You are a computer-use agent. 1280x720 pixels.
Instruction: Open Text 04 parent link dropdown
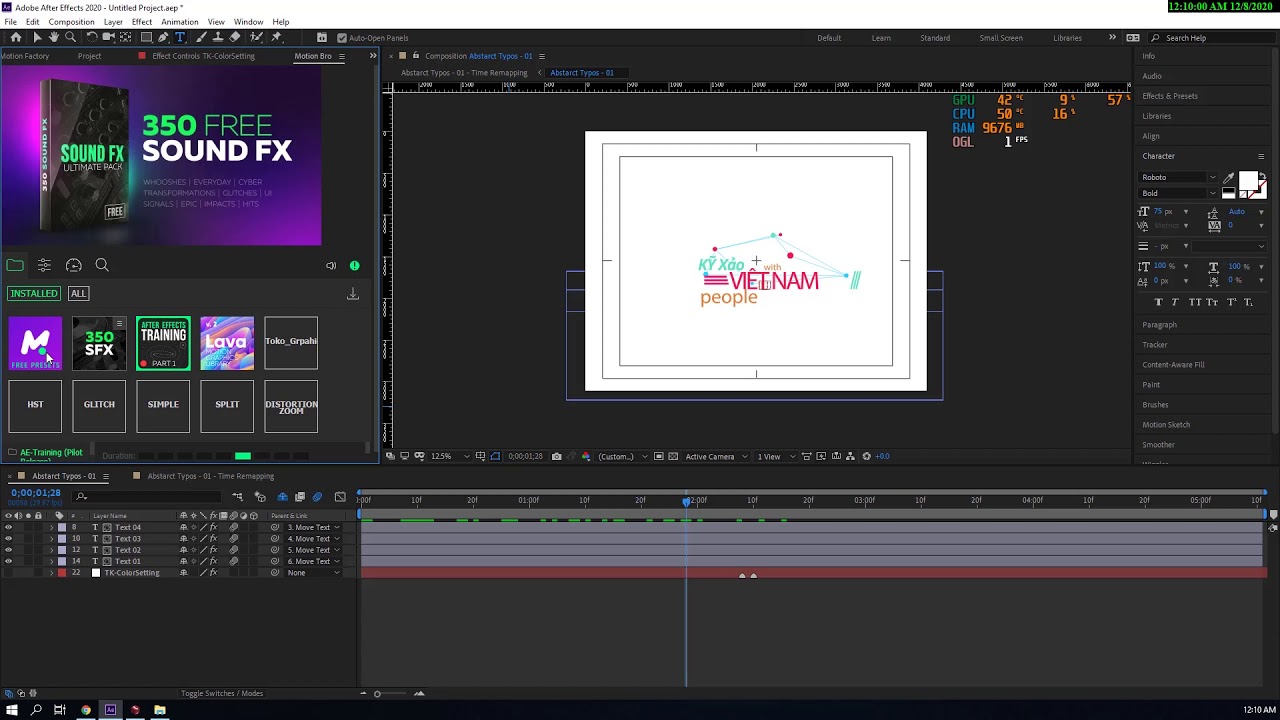click(x=311, y=527)
